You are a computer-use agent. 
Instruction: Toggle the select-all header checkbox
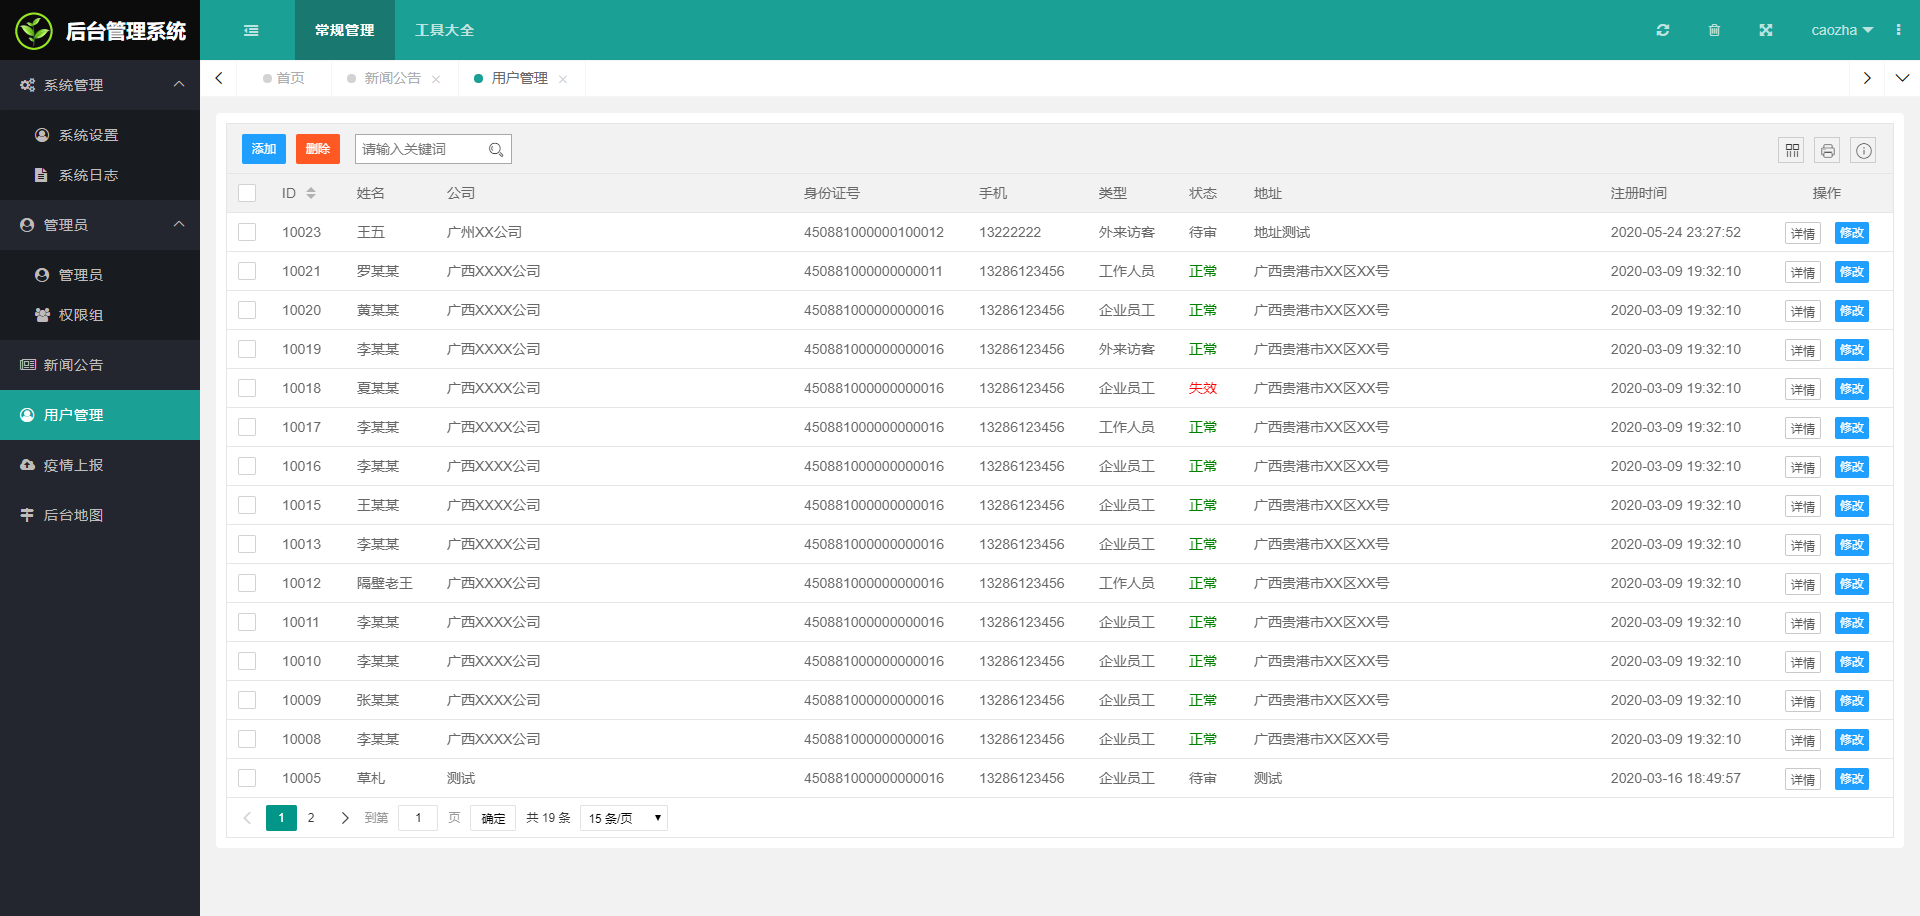pyautogui.click(x=247, y=193)
